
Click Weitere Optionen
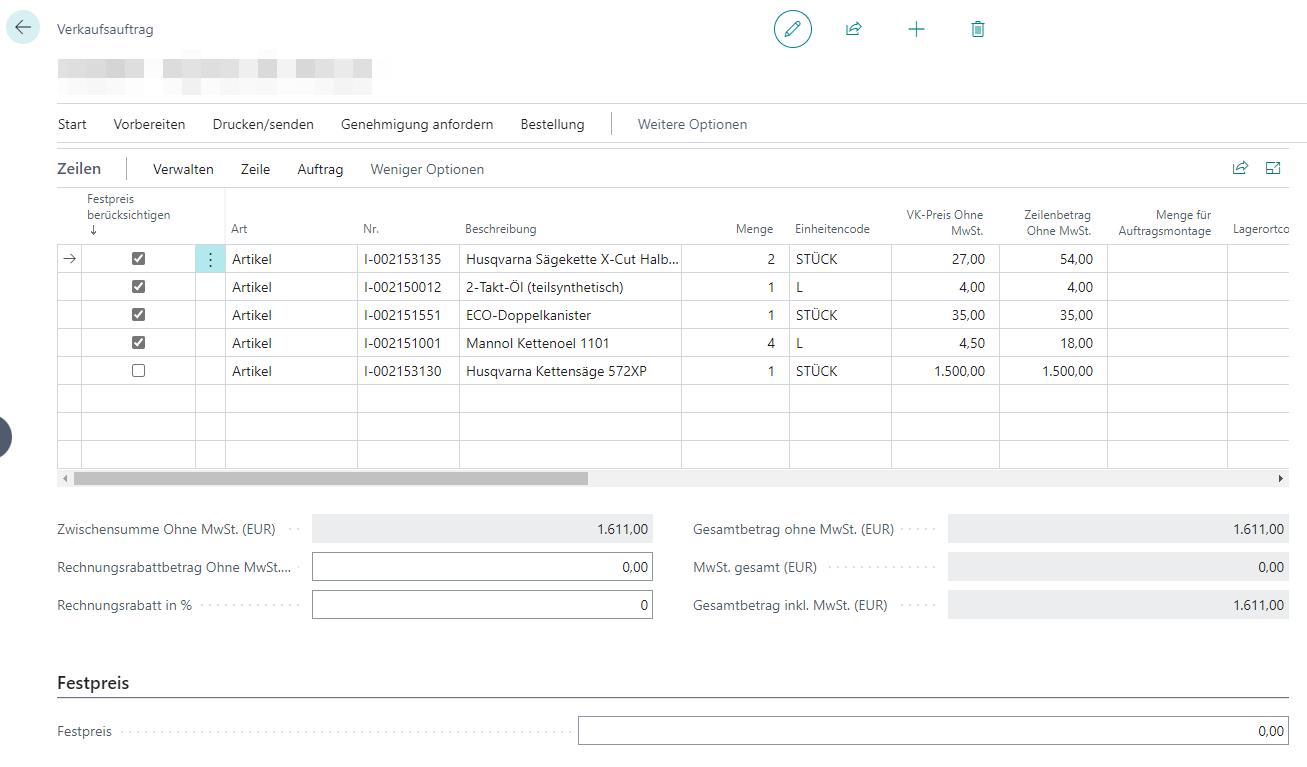(x=692, y=125)
